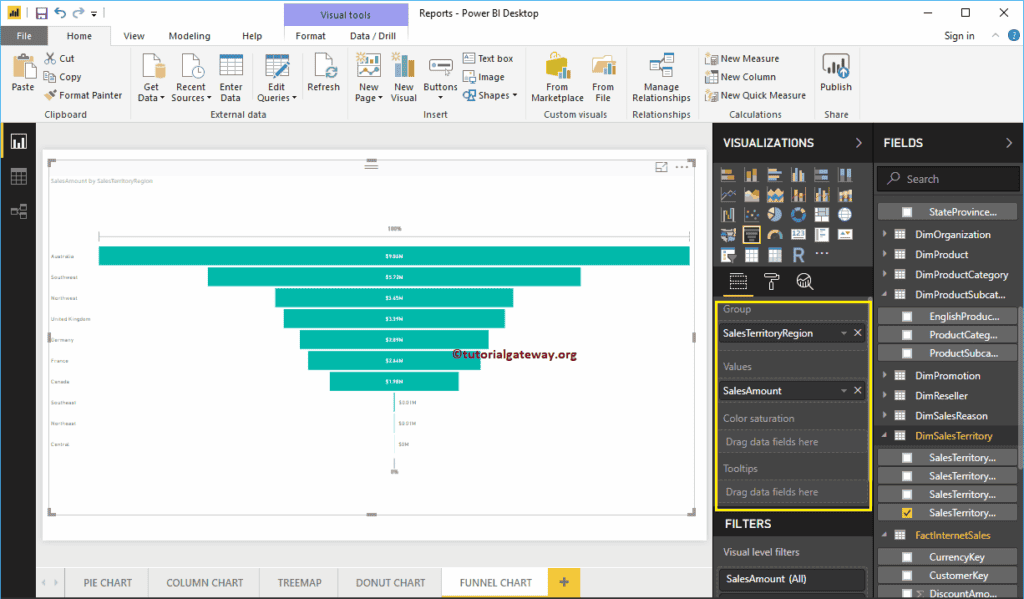This screenshot has width=1024, height=599.
Task: Check the ProductCateg... field checkbox
Action: pos(907,334)
